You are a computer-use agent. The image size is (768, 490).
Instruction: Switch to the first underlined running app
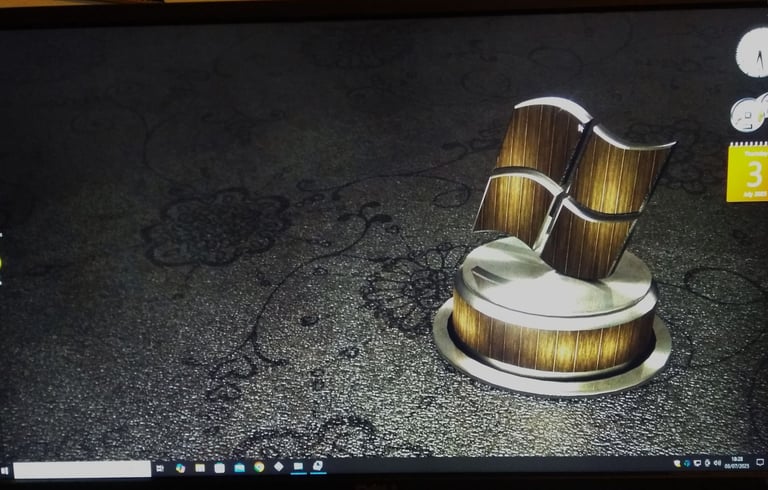point(298,466)
